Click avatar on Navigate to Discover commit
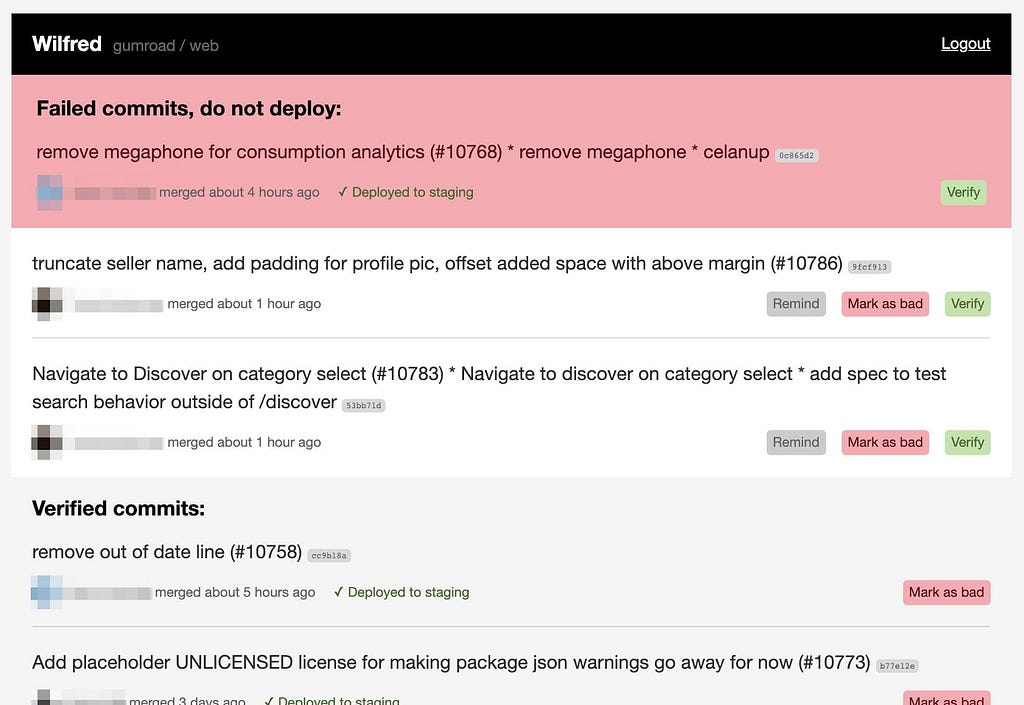1024x705 pixels. pyautogui.click(x=47, y=442)
